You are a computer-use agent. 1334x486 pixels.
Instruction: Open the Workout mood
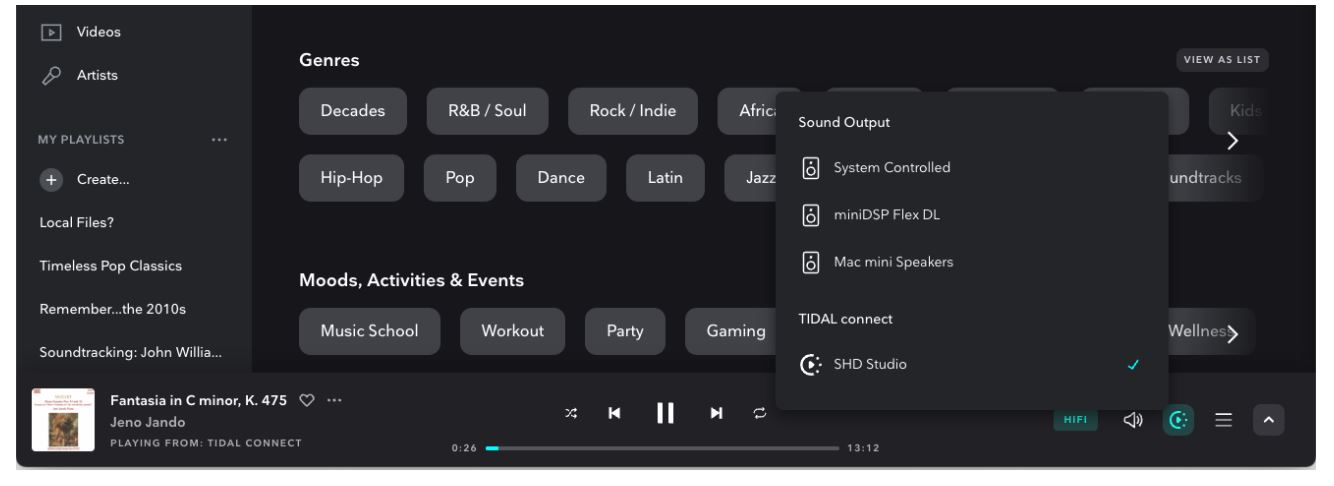tap(512, 331)
